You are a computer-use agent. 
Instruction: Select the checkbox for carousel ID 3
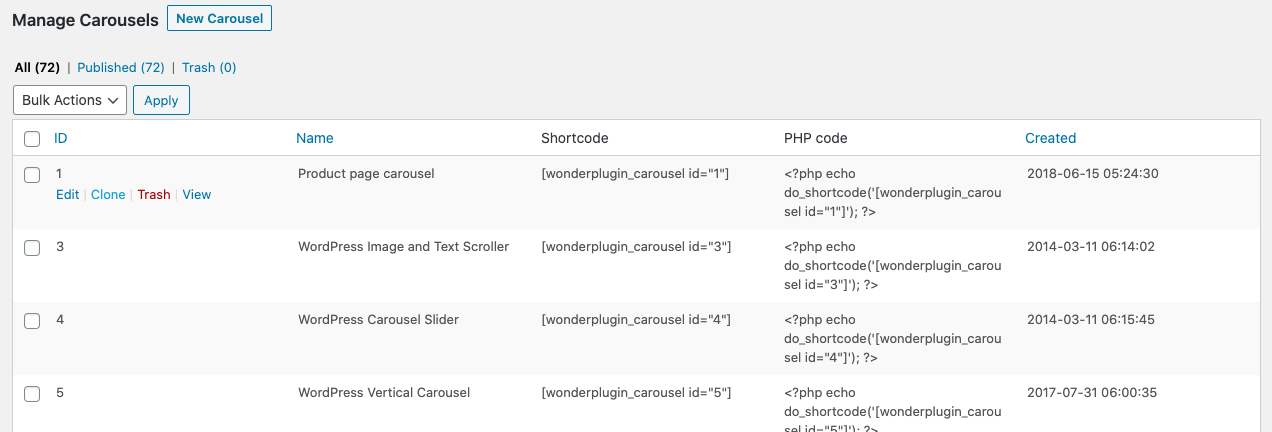pos(32,248)
